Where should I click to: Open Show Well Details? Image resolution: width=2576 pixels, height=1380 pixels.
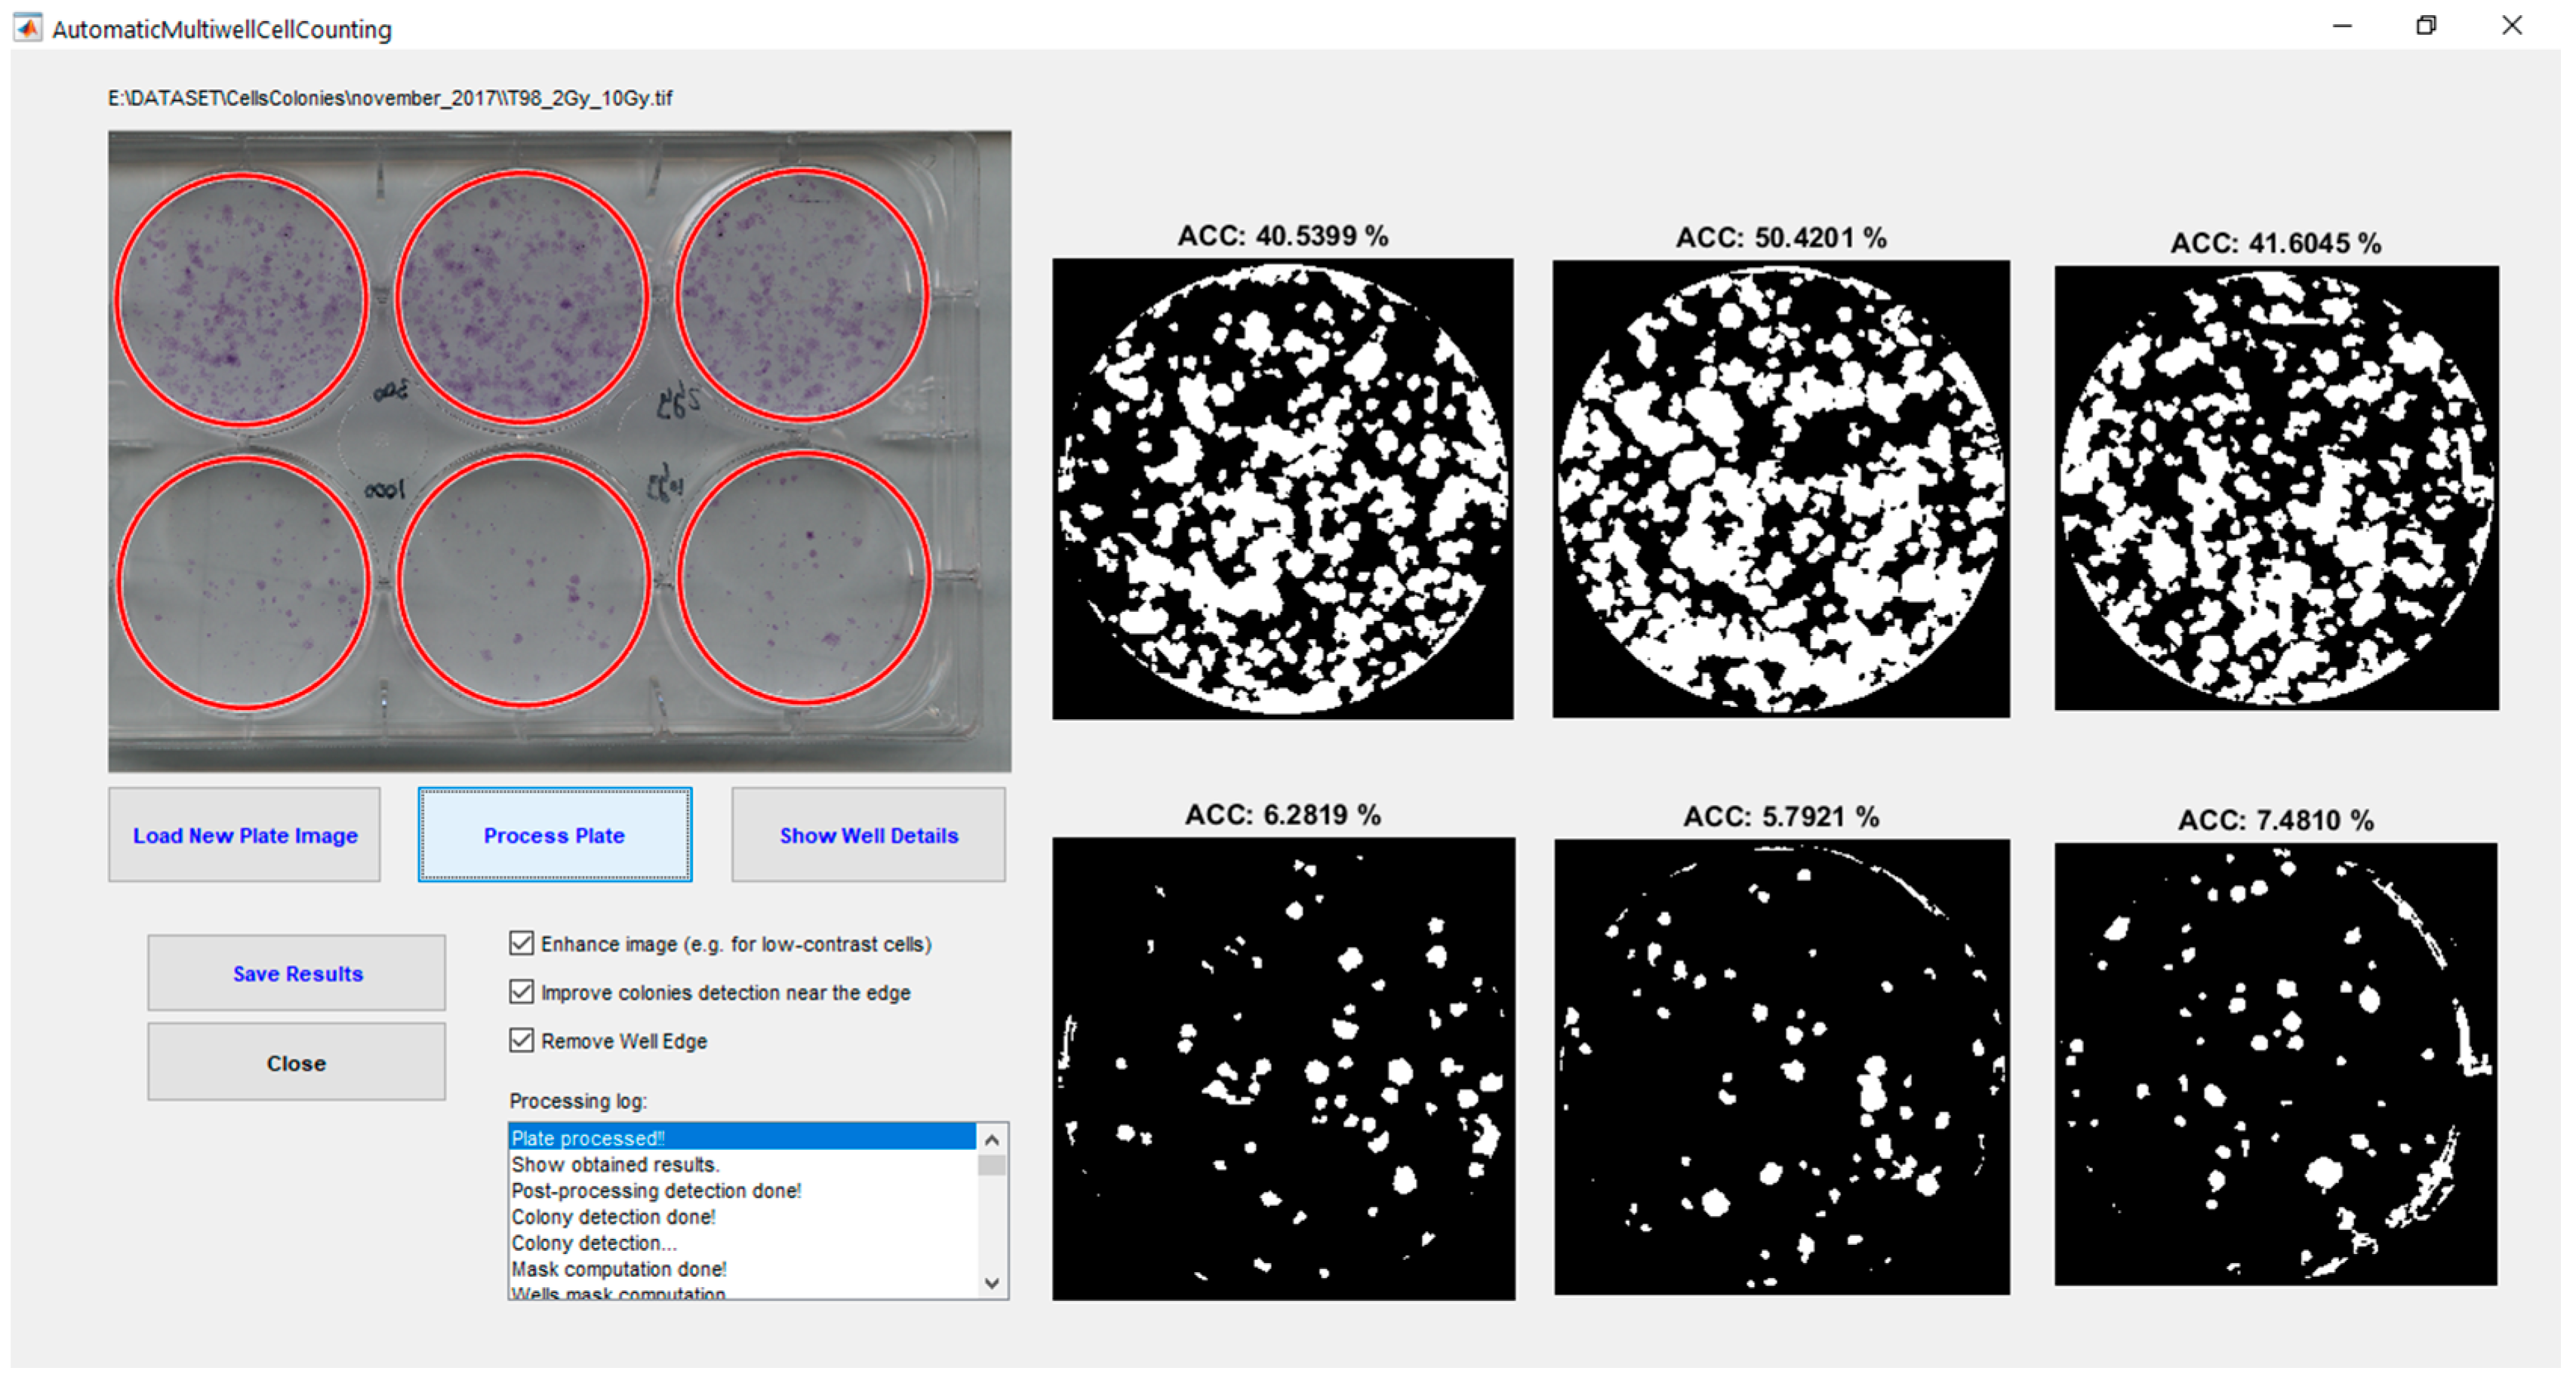868,835
